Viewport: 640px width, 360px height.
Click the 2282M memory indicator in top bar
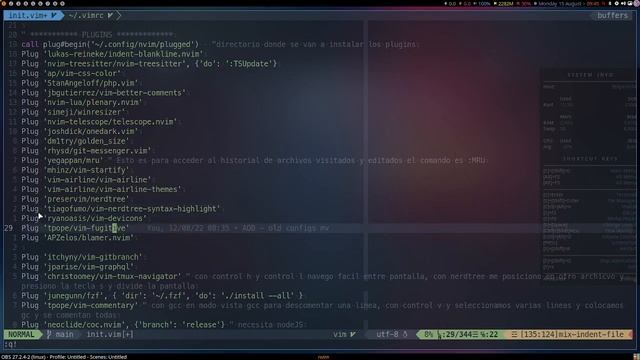(505, 4)
